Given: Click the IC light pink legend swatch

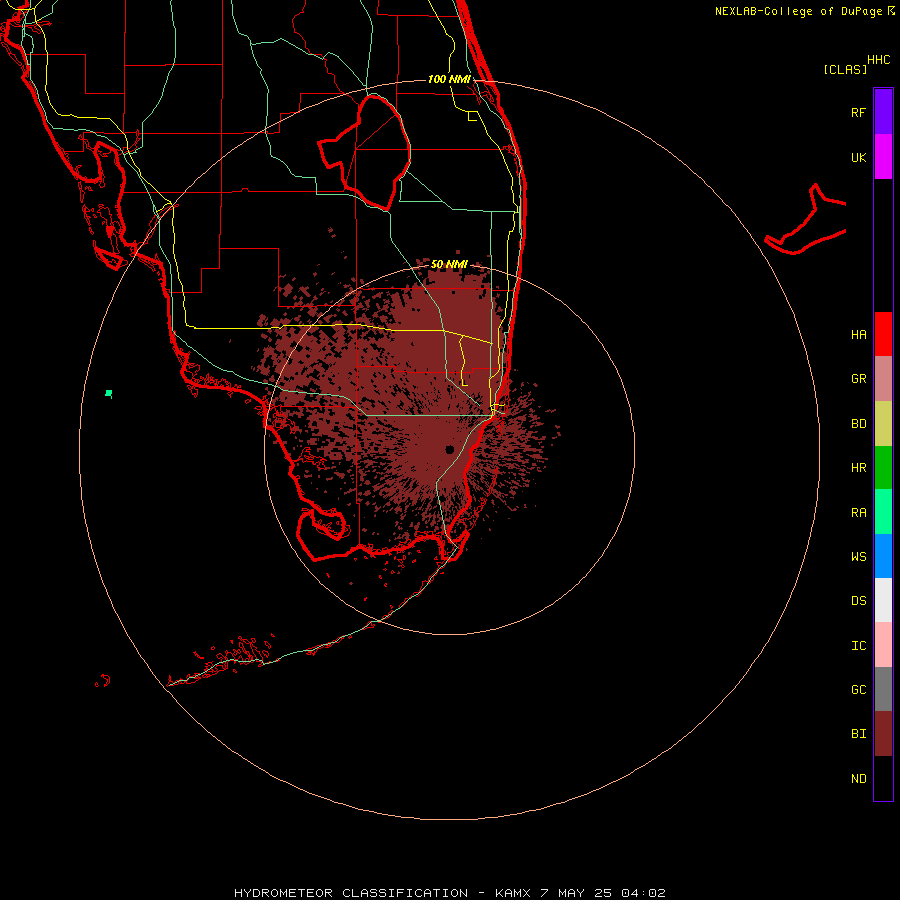Looking at the screenshot, I should click(x=883, y=645).
